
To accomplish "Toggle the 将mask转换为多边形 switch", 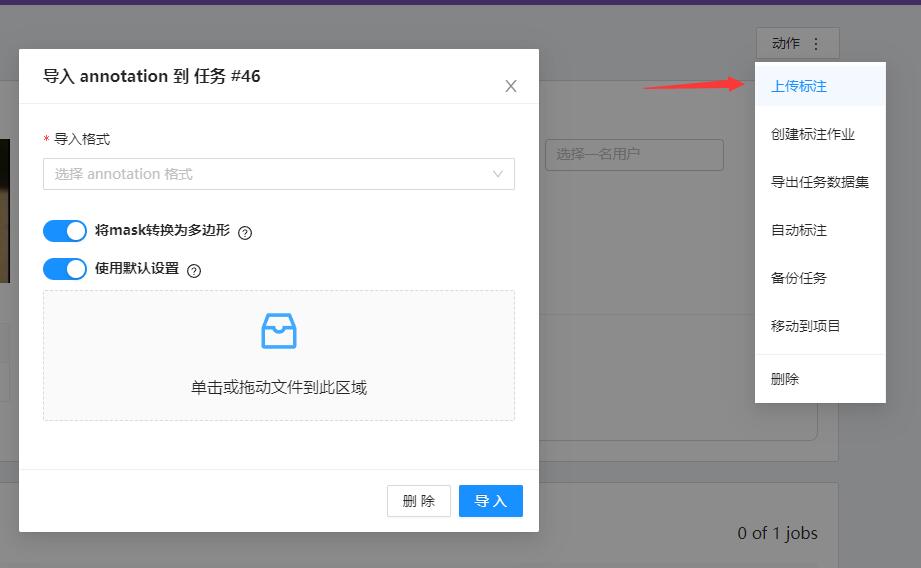I will click(65, 231).
